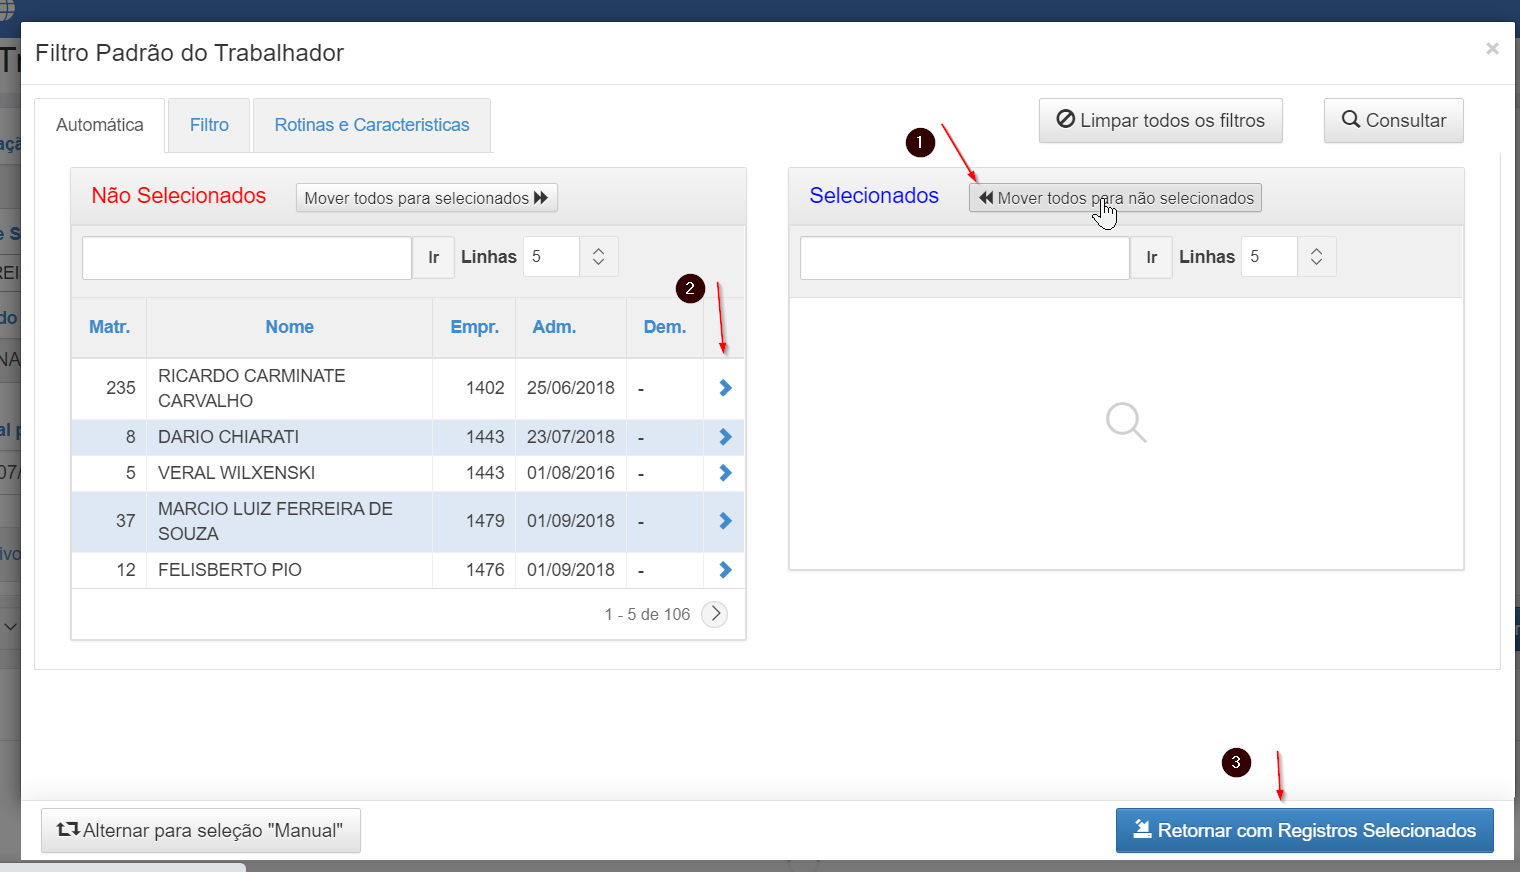Click admission date 01/08/2016
Viewport: 1520px width, 872px height.
[571, 473]
